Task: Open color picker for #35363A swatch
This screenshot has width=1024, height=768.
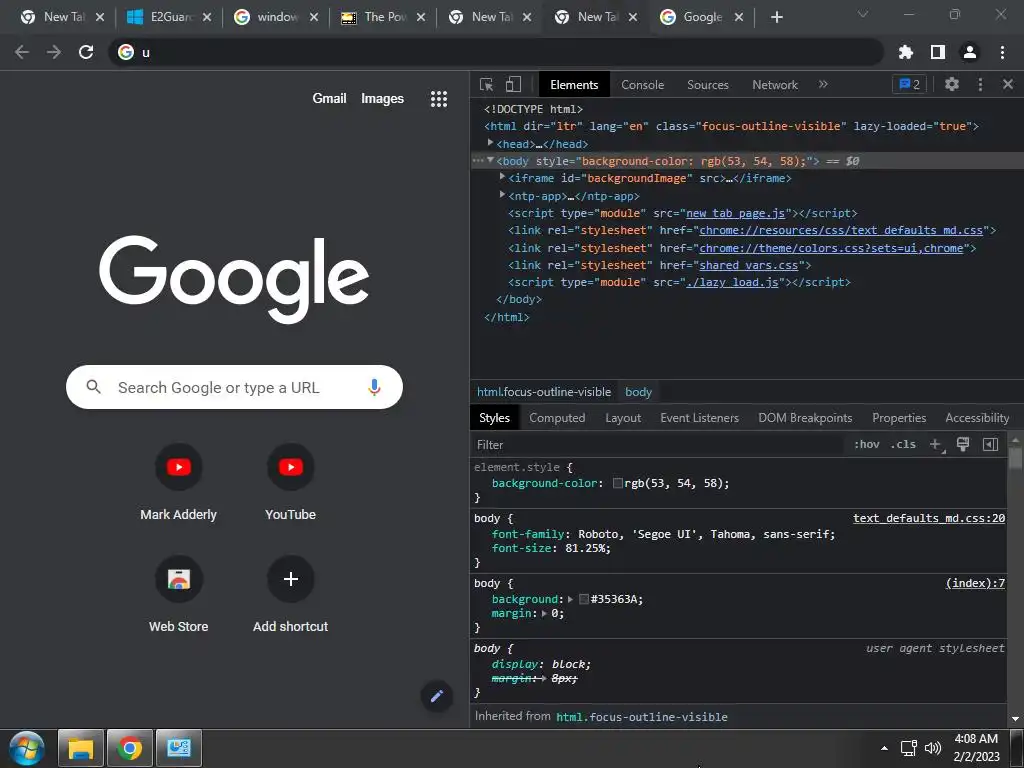Action: tap(584, 599)
